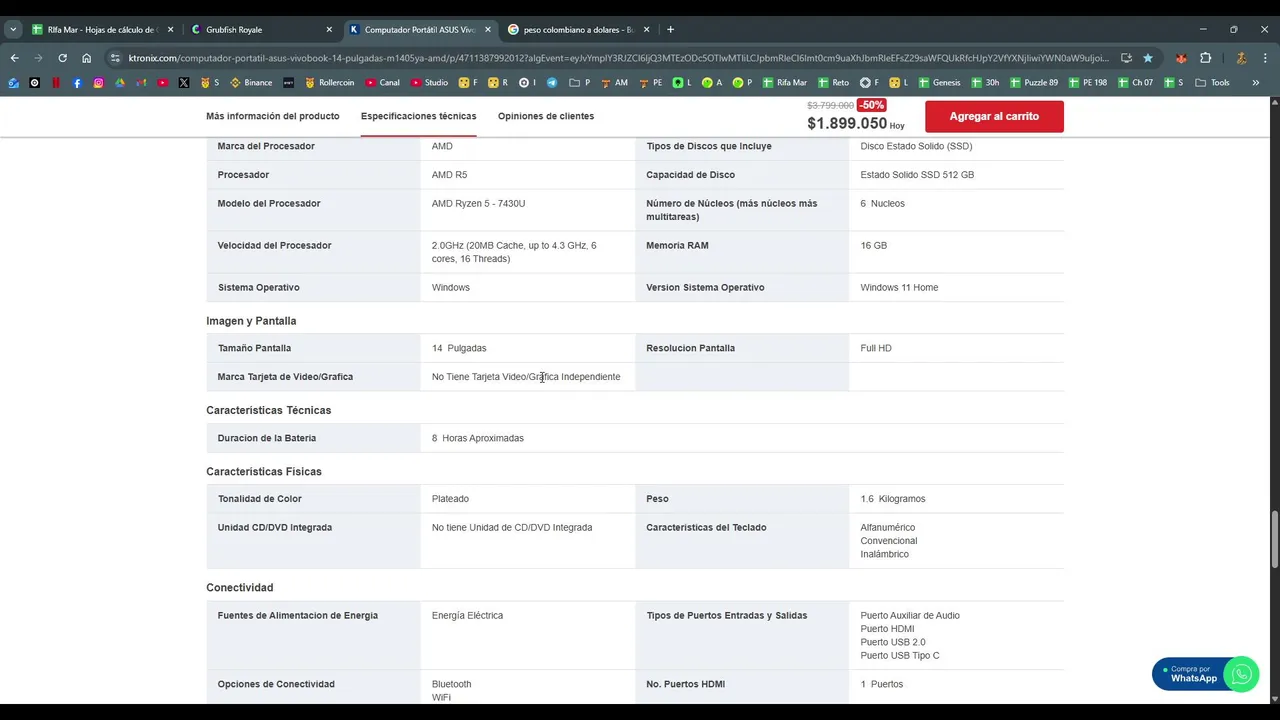Open the Compra por WhatsApp chat button
Image resolution: width=1280 pixels, height=720 pixels.
(x=1204, y=674)
